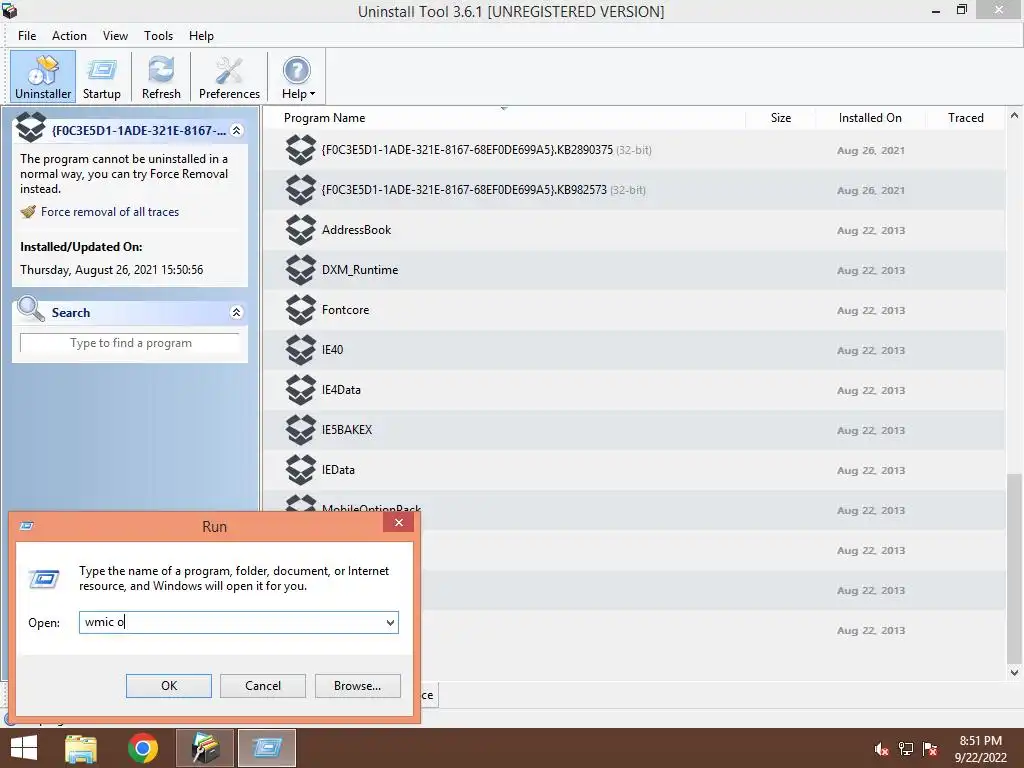Select the IE40 program name
The height and width of the screenshot is (768, 1024).
(332, 349)
